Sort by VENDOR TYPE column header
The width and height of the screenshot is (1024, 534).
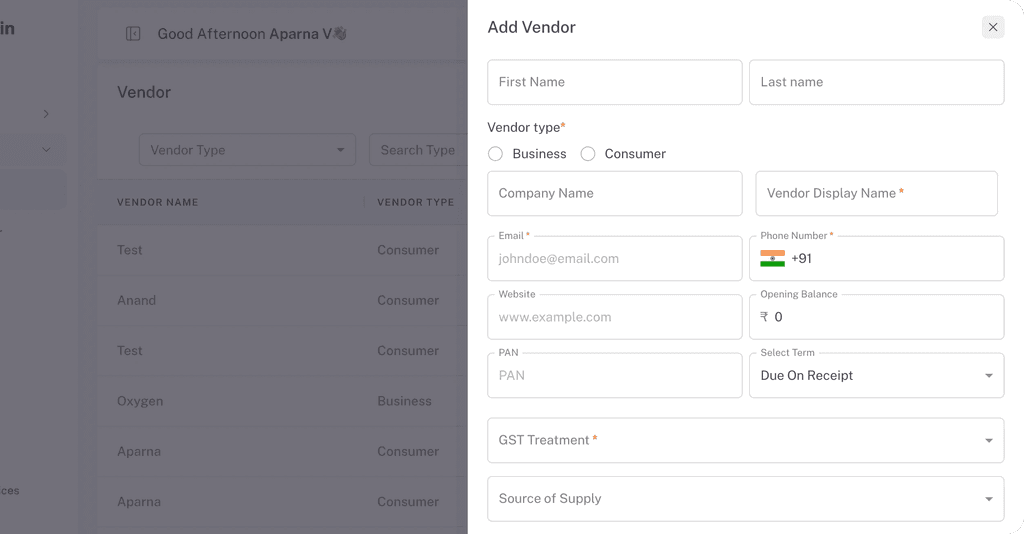tap(415, 202)
